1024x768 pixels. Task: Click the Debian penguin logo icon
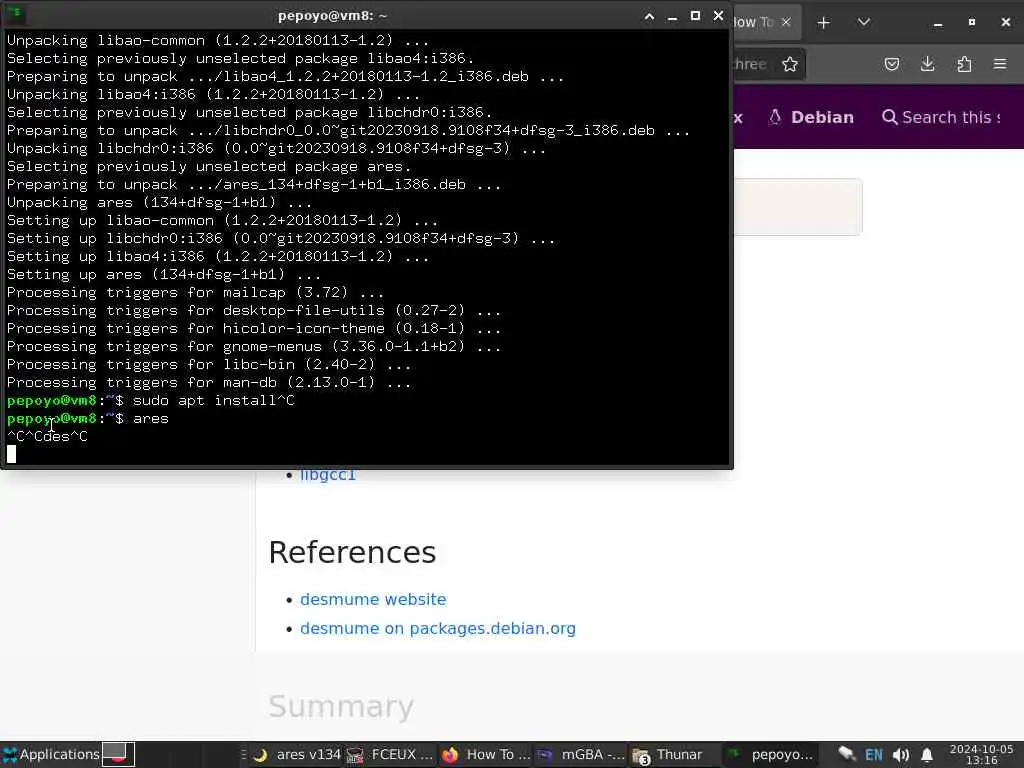(x=775, y=118)
